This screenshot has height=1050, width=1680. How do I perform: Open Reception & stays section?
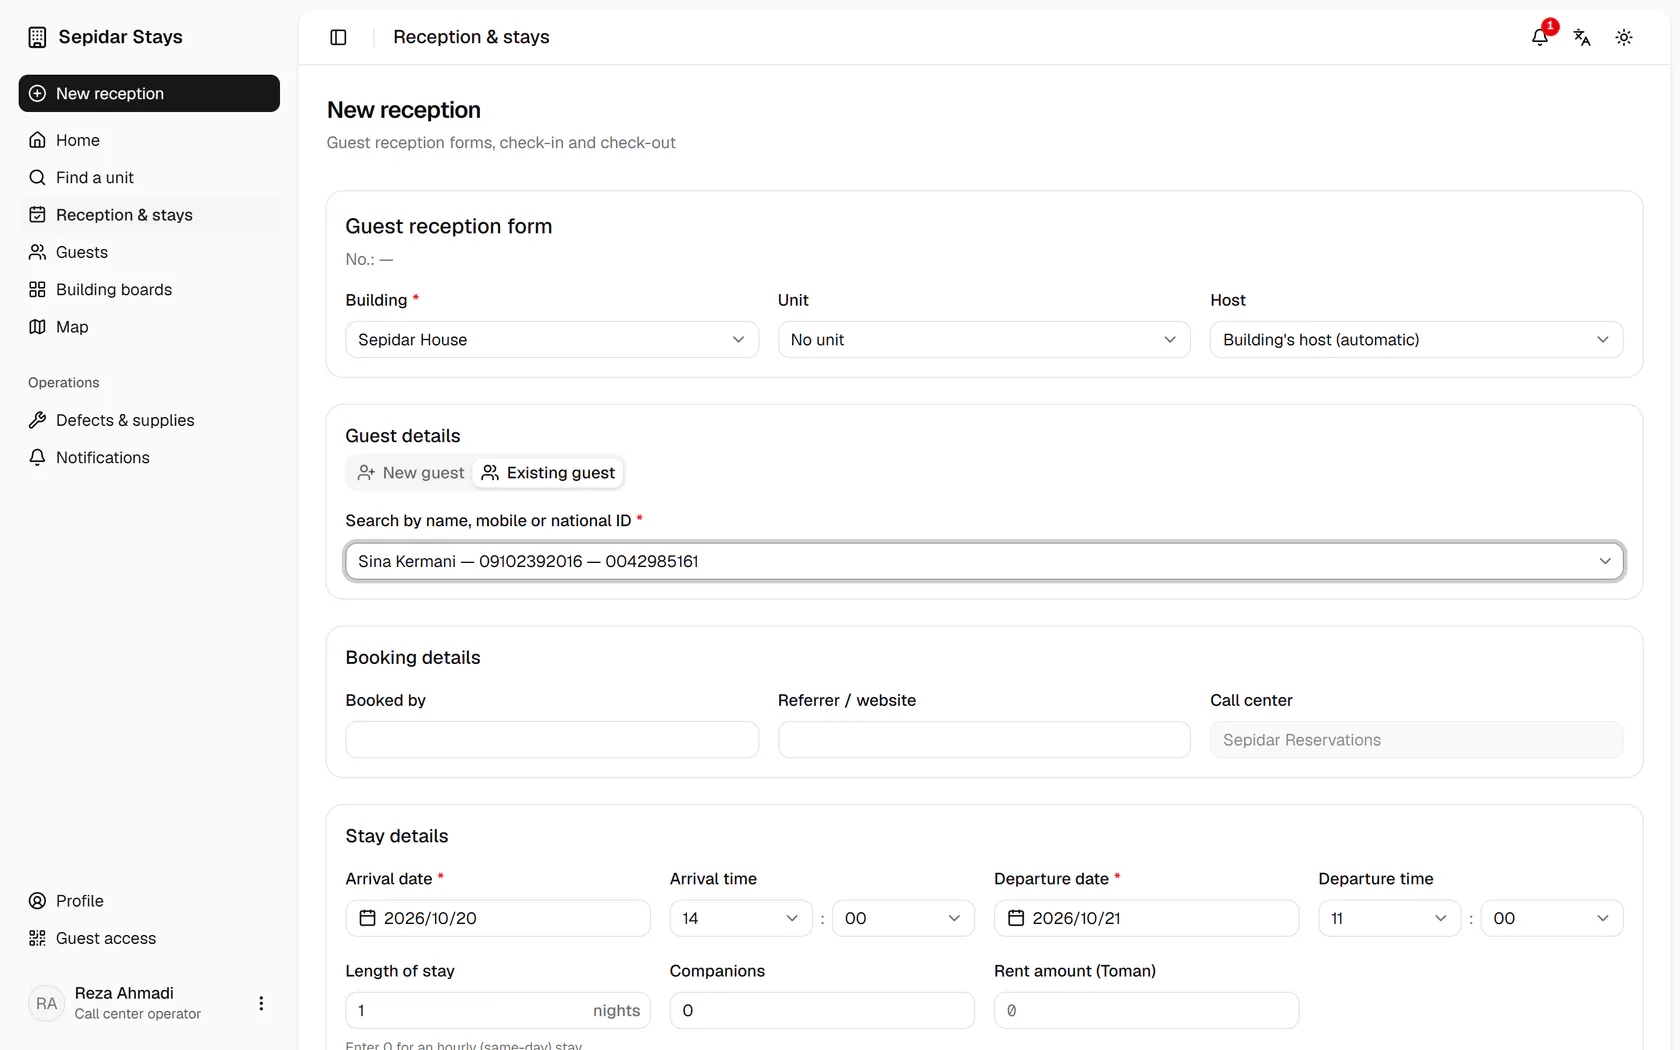coord(149,215)
